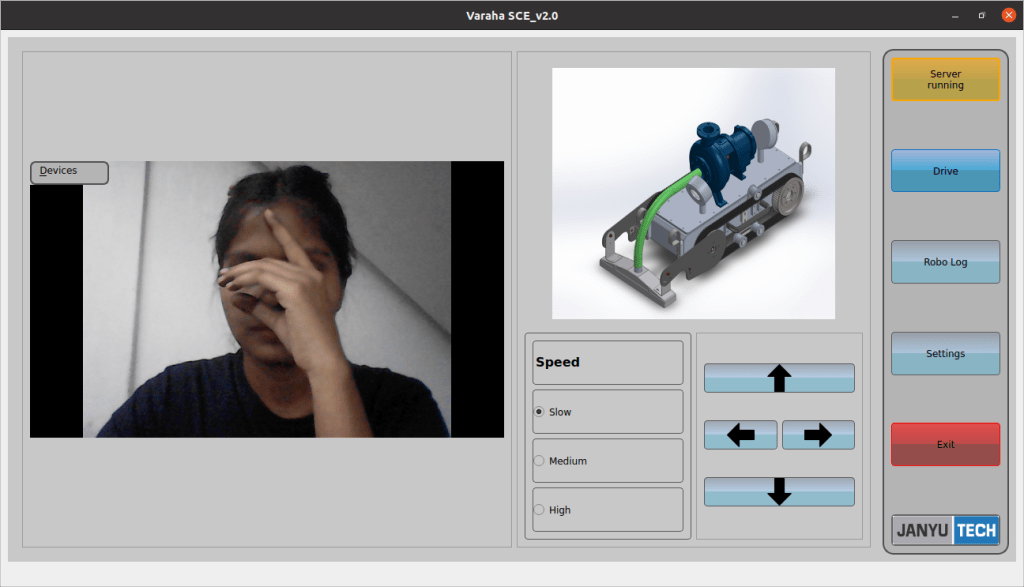
Task: Close the window with orange X
Action: (x=1007, y=15)
